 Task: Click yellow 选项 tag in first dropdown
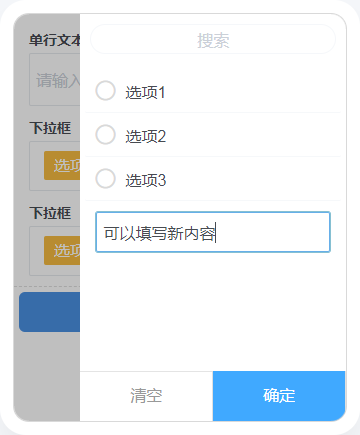coord(62,165)
